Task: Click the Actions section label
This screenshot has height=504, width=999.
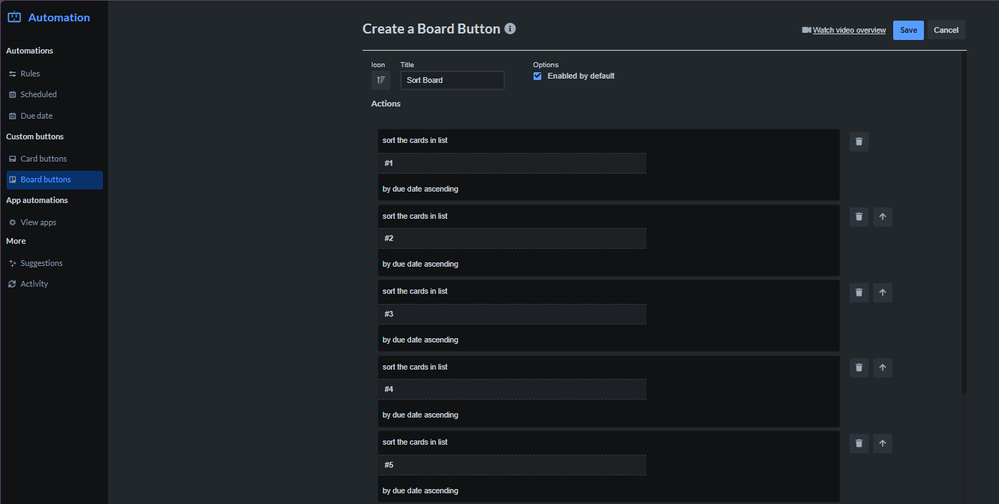Action: [385, 104]
